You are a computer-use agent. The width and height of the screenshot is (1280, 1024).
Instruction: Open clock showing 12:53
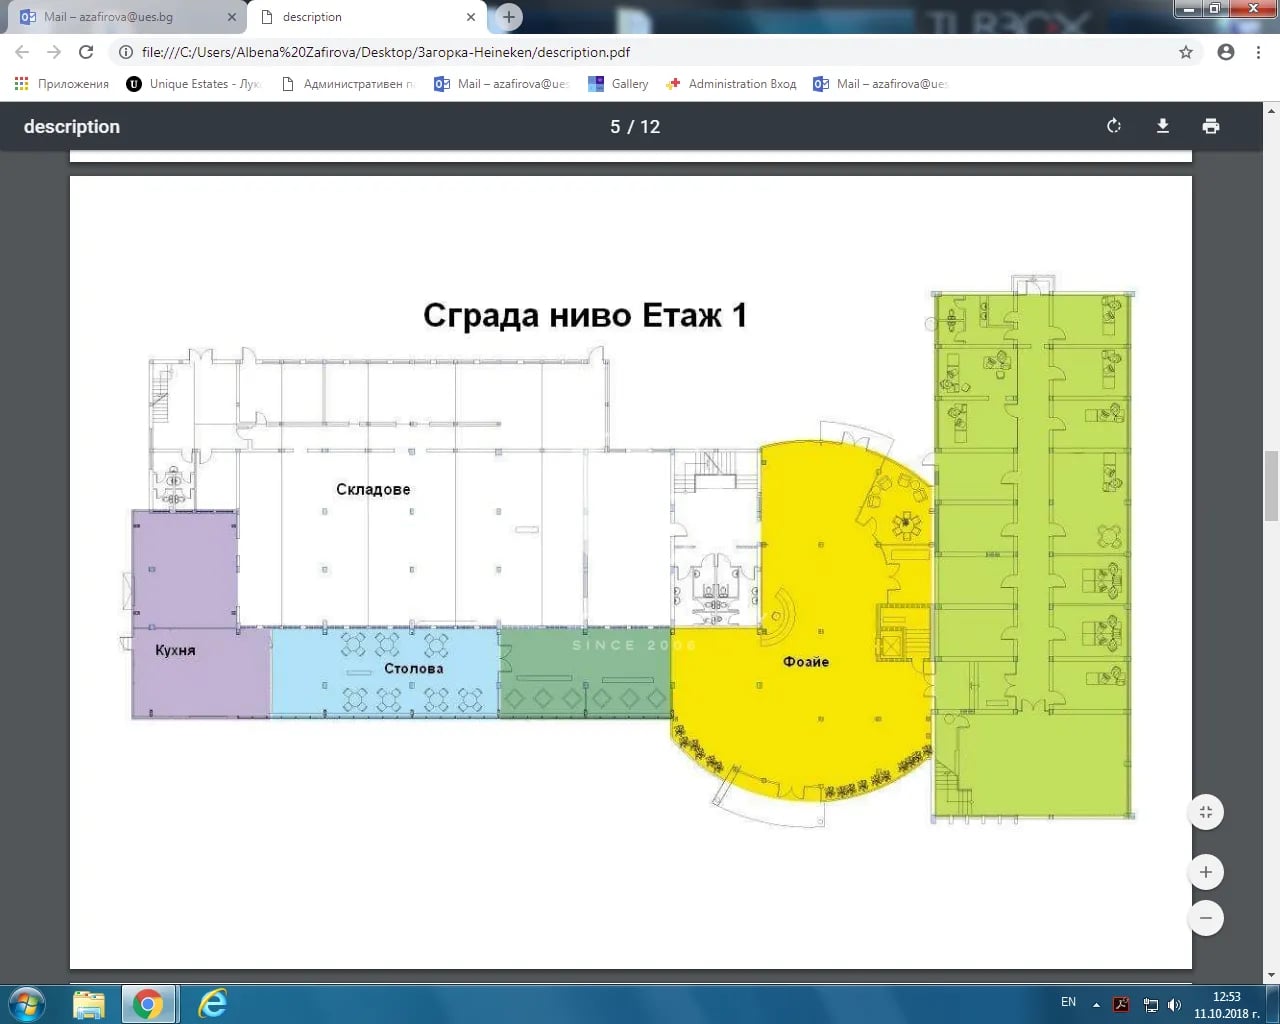(1226, 1004)
